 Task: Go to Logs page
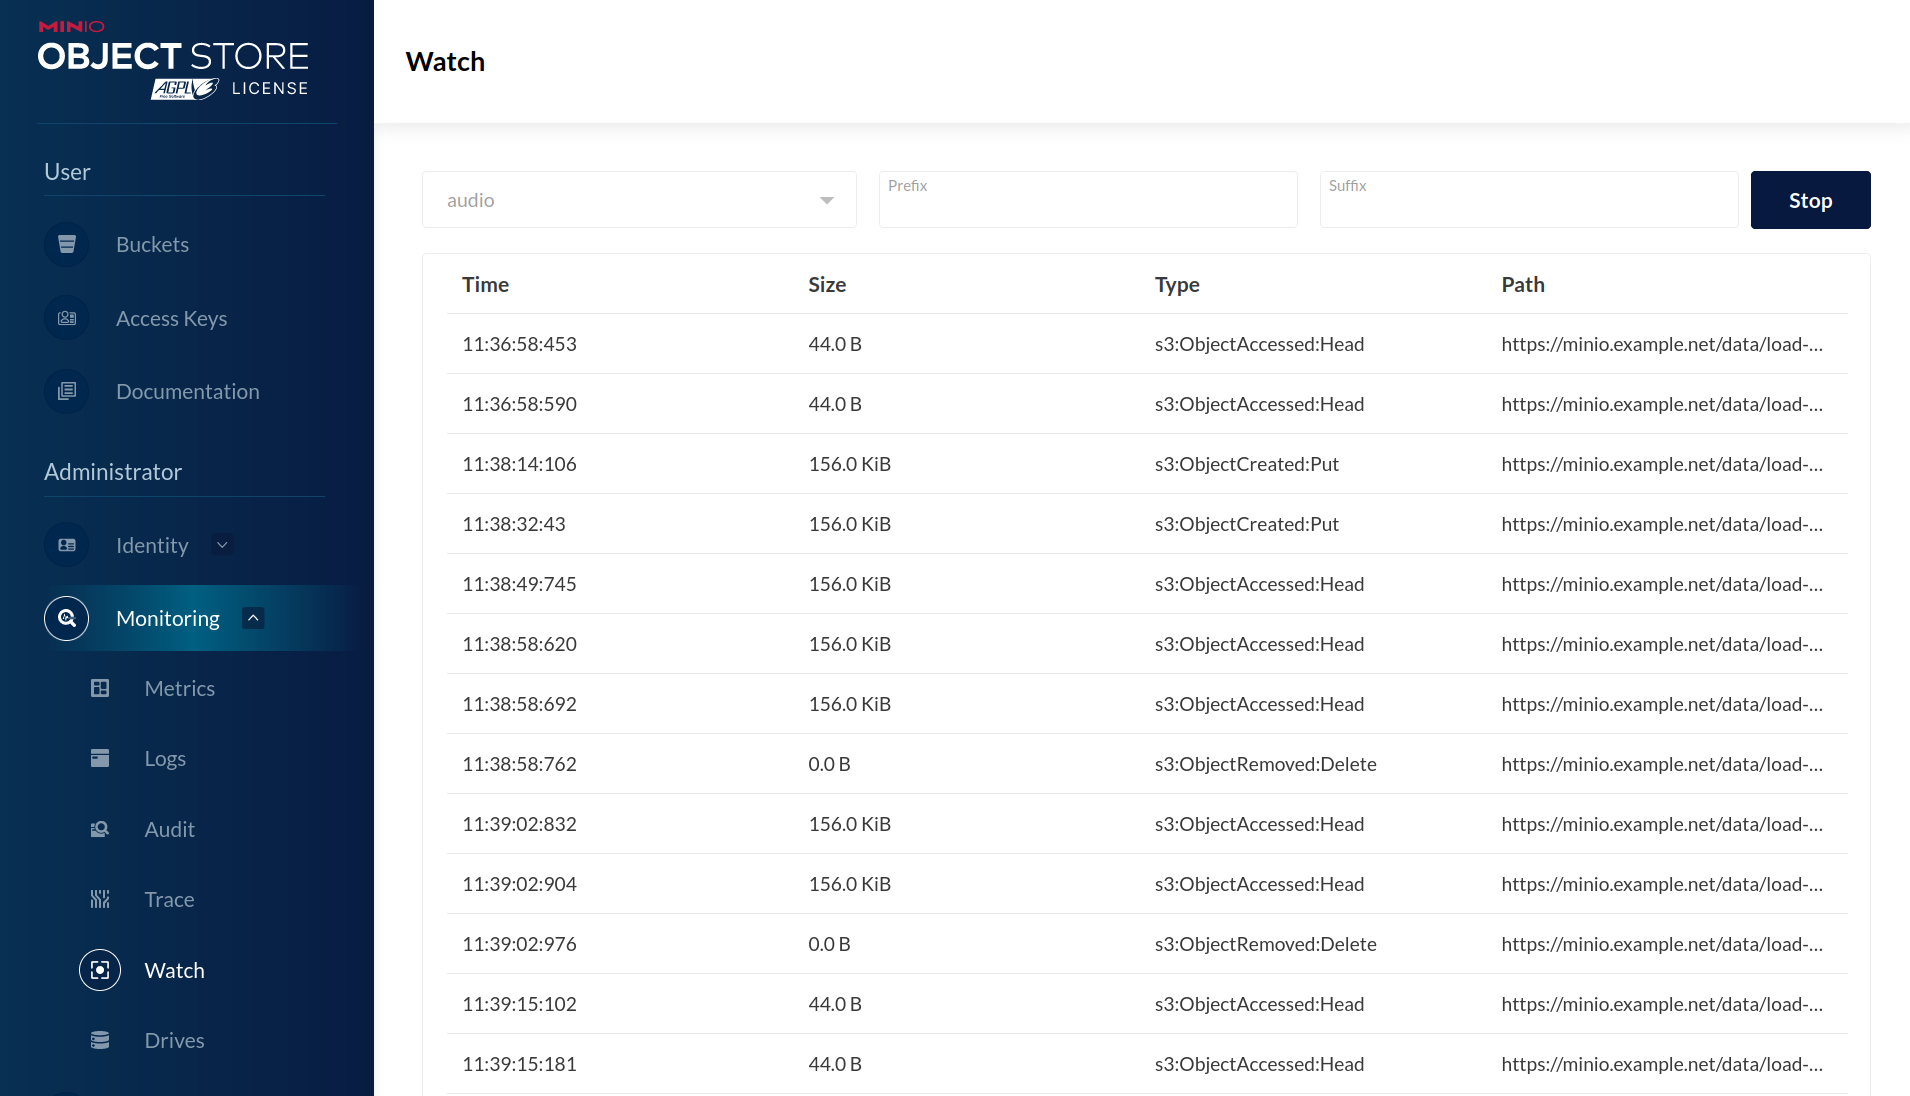pos(165,759)
